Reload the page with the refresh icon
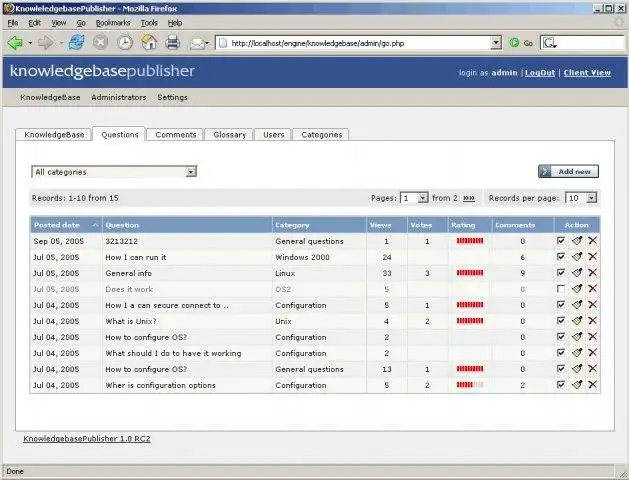This screenshot has width=629, height=480. coord(76,43)
